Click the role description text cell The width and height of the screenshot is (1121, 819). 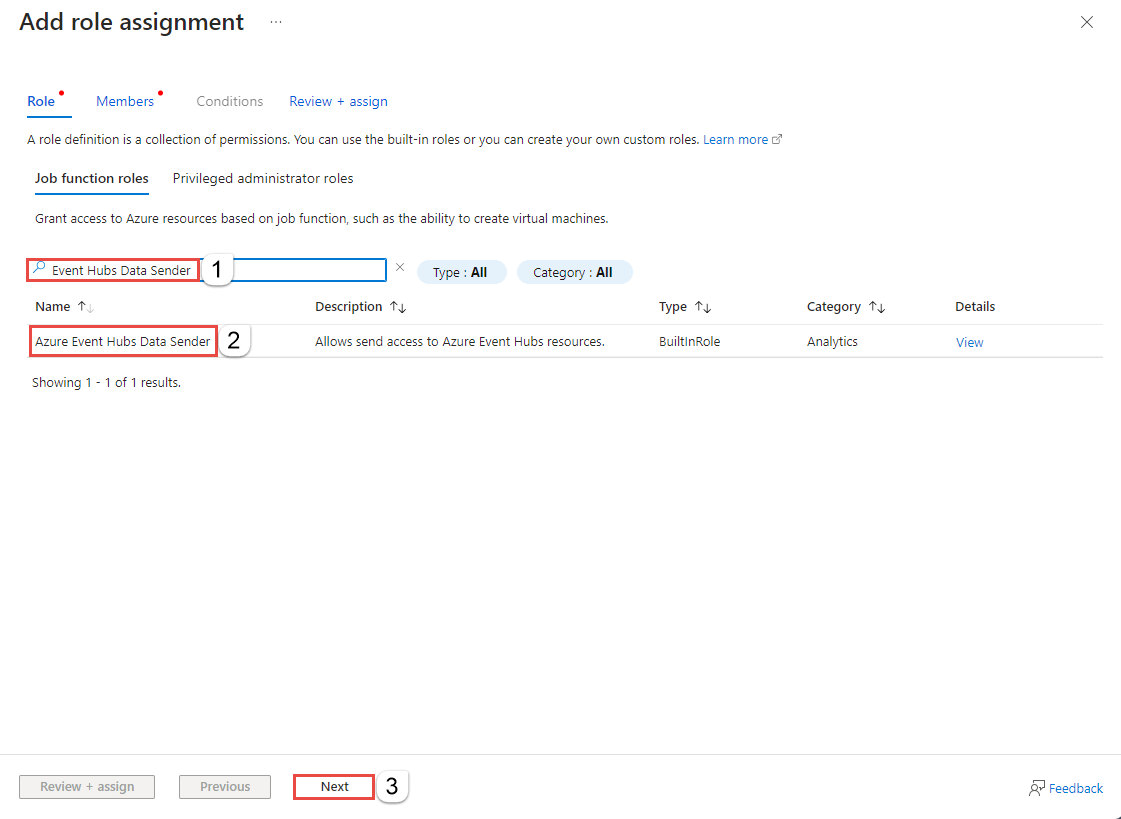[460, 342]
